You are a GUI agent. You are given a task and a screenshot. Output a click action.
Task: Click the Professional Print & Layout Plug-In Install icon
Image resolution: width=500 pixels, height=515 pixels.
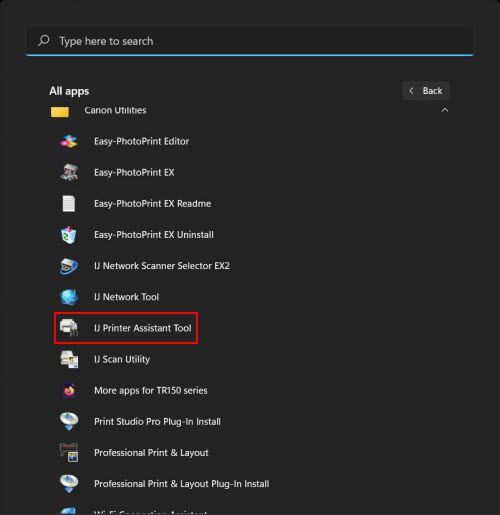pos(69,484)
